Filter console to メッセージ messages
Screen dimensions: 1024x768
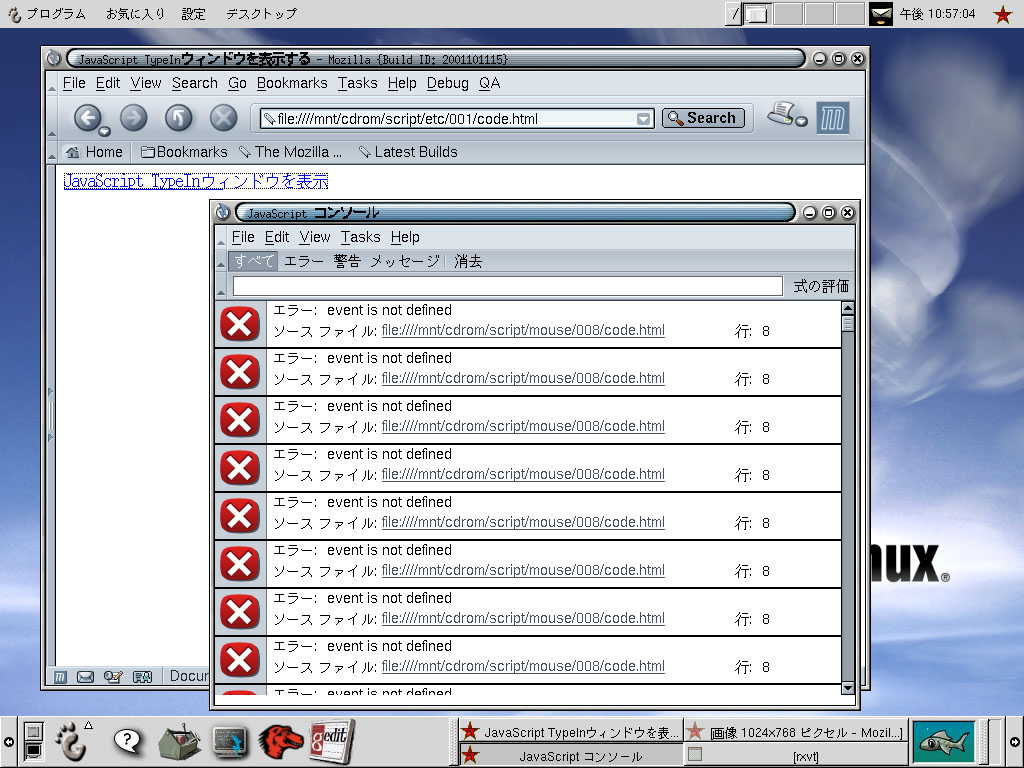pyautogui.click(x=405, y=261)
